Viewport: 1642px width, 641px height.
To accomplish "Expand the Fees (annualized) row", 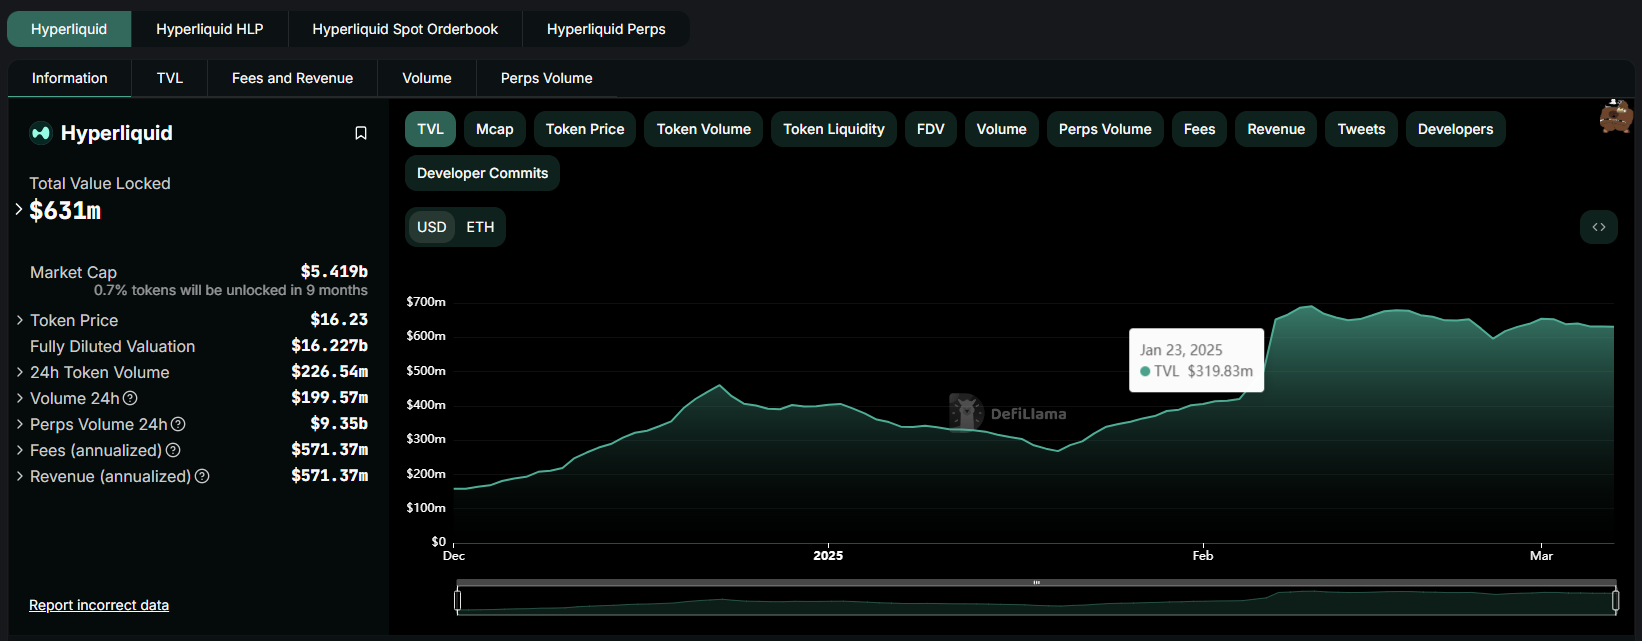I will click(x=20, y=450).
